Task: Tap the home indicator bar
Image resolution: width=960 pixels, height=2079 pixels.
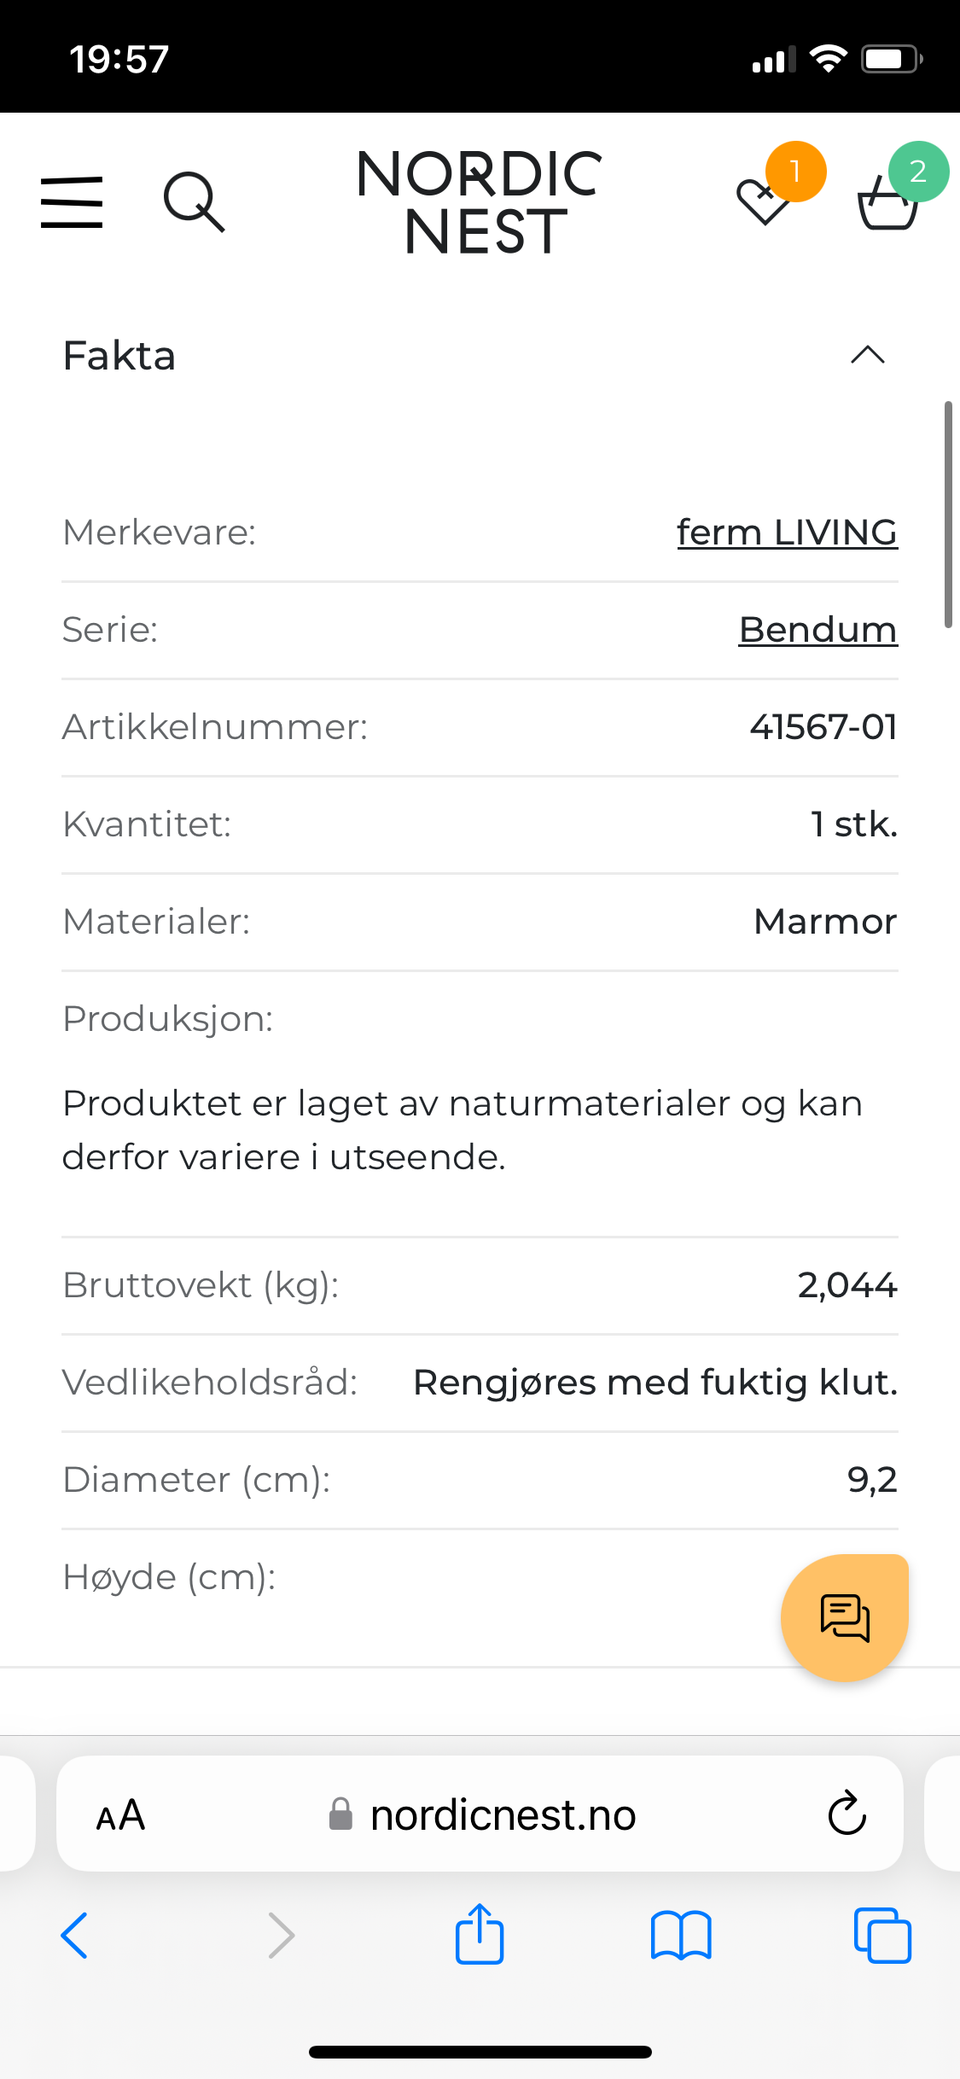Action: click(x=480, y=2052)
